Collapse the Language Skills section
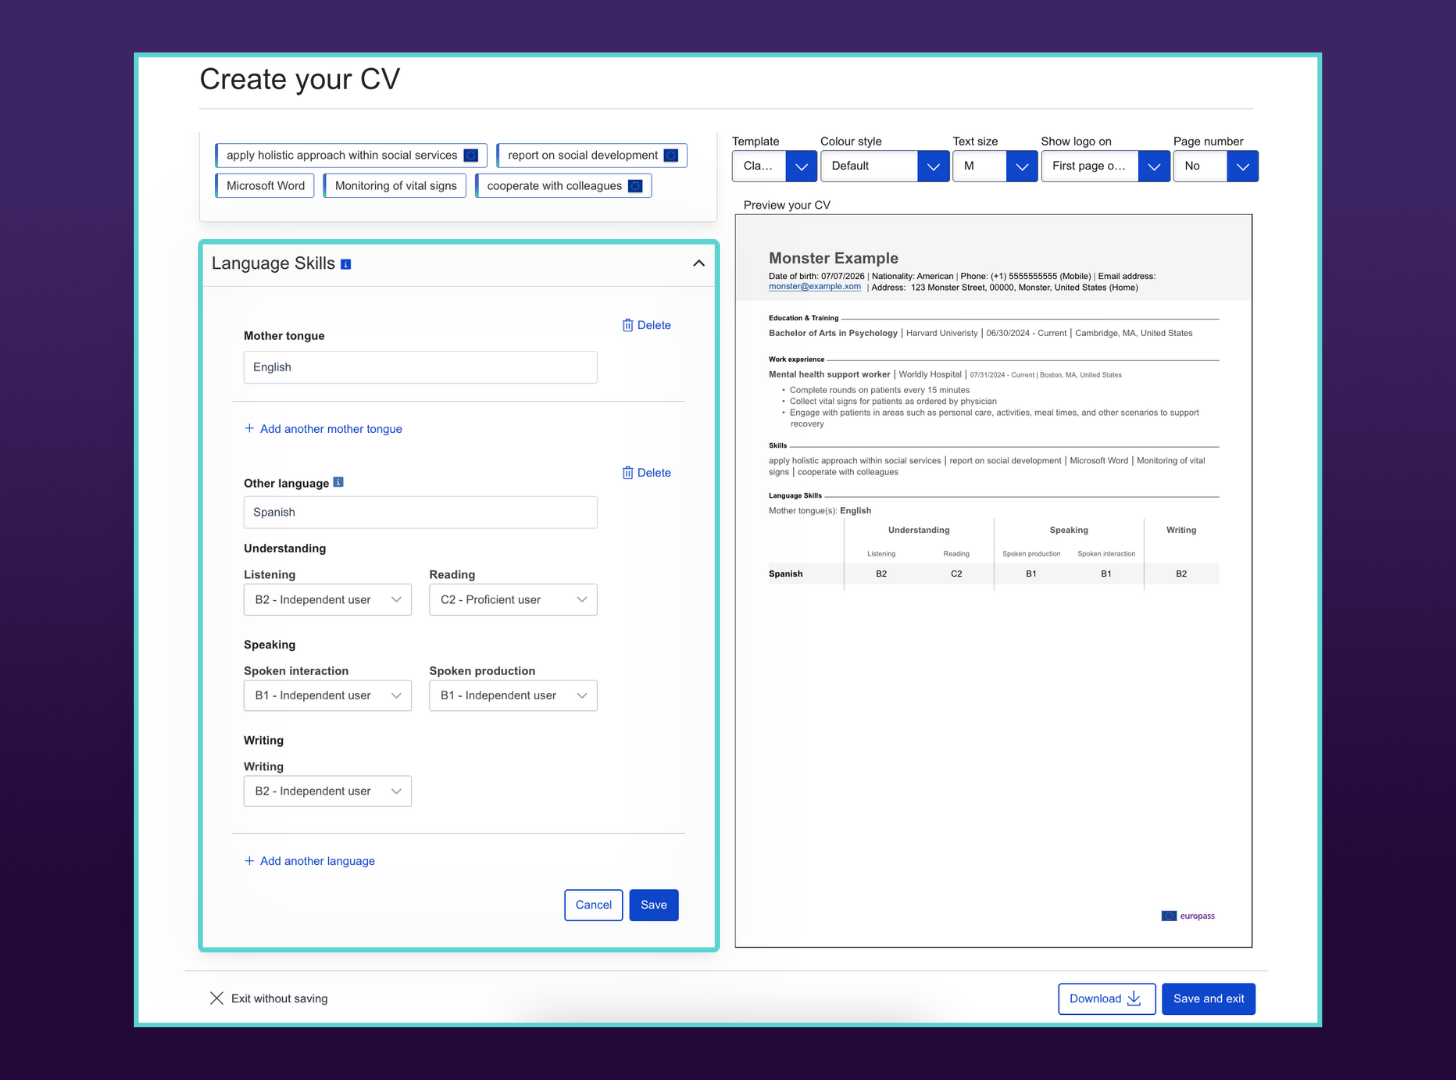 pos(699,263)
